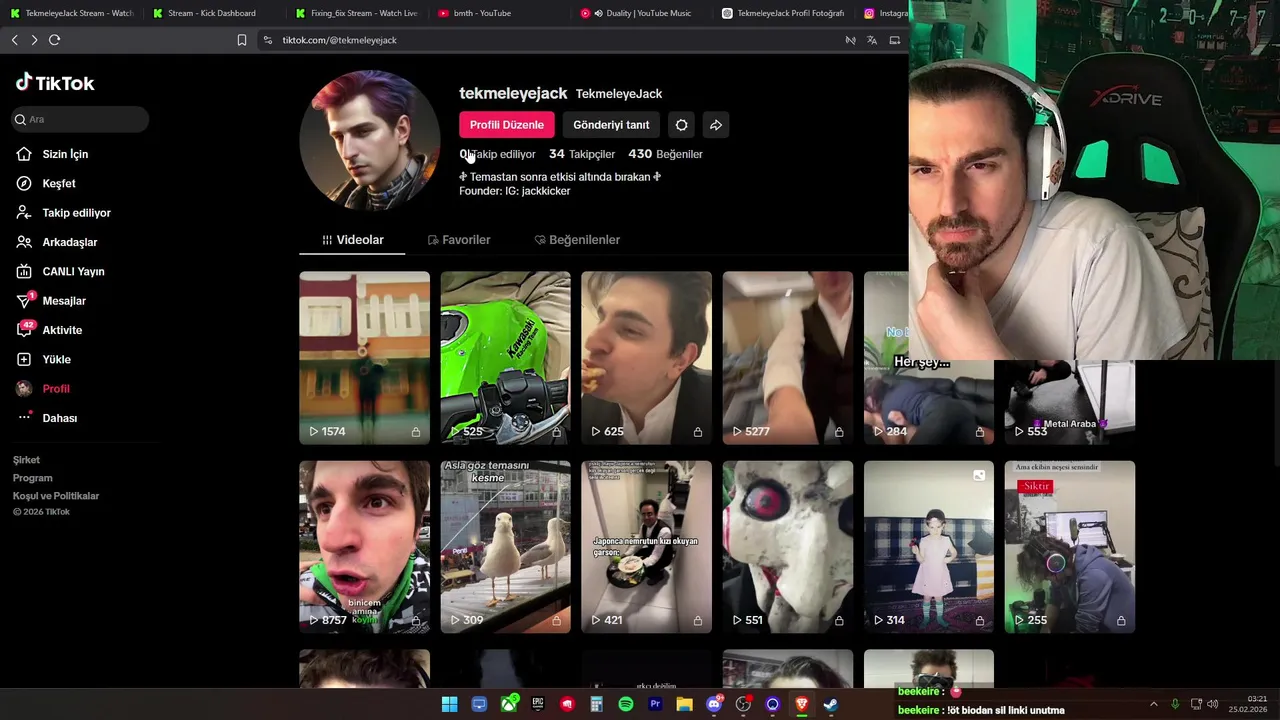Image resolution: width=1280 pixels, height=720 pixels.
Task: Expand Koşul ve Politikalar section
Action: [56, 496]
